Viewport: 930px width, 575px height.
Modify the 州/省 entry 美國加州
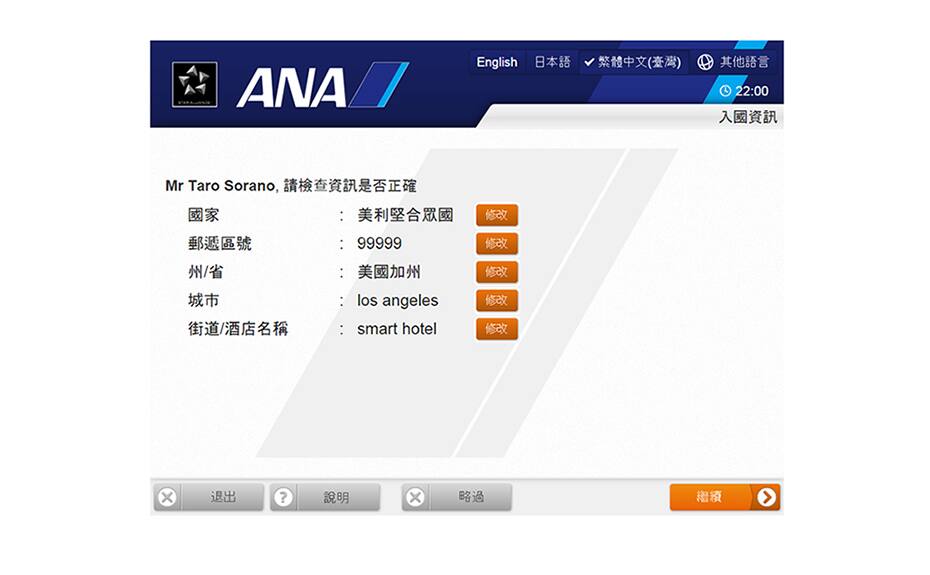(x=496, y=272)
